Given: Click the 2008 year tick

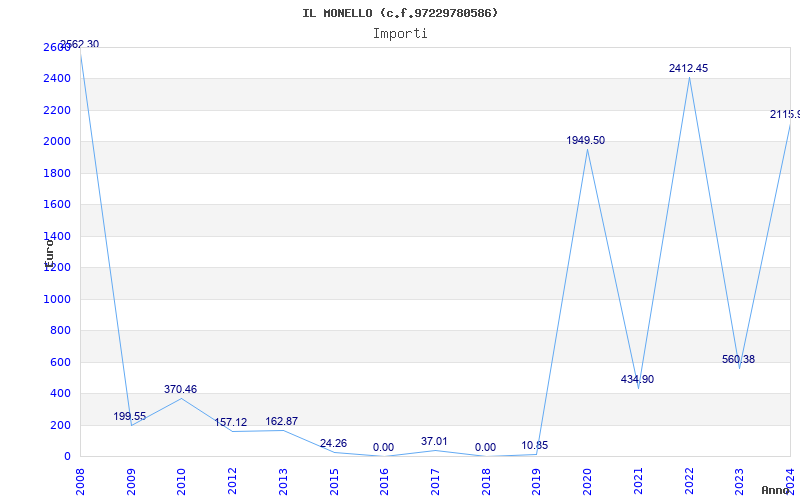Looking at the screenshot, I should tap(80, 481).
